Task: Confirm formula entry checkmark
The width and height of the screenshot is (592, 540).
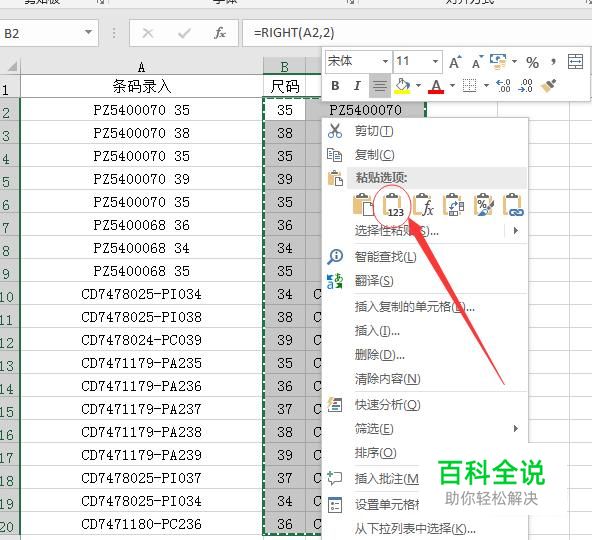Action: click(184, 33)
